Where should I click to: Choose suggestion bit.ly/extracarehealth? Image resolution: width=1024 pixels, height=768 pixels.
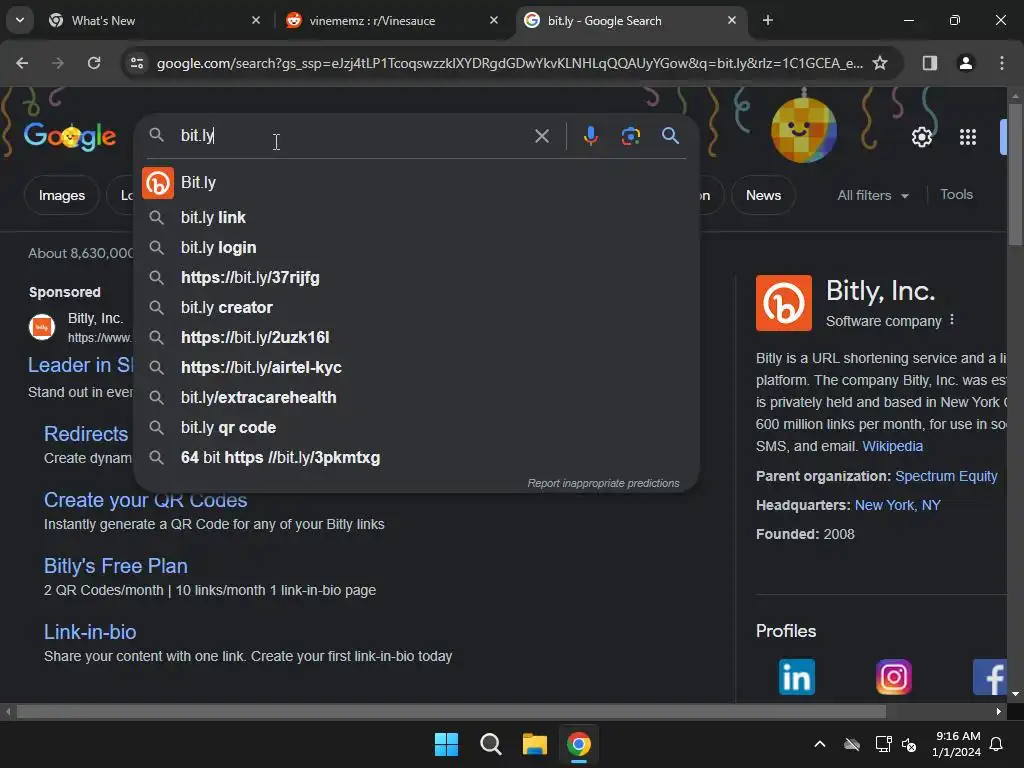tap(416, 398)
